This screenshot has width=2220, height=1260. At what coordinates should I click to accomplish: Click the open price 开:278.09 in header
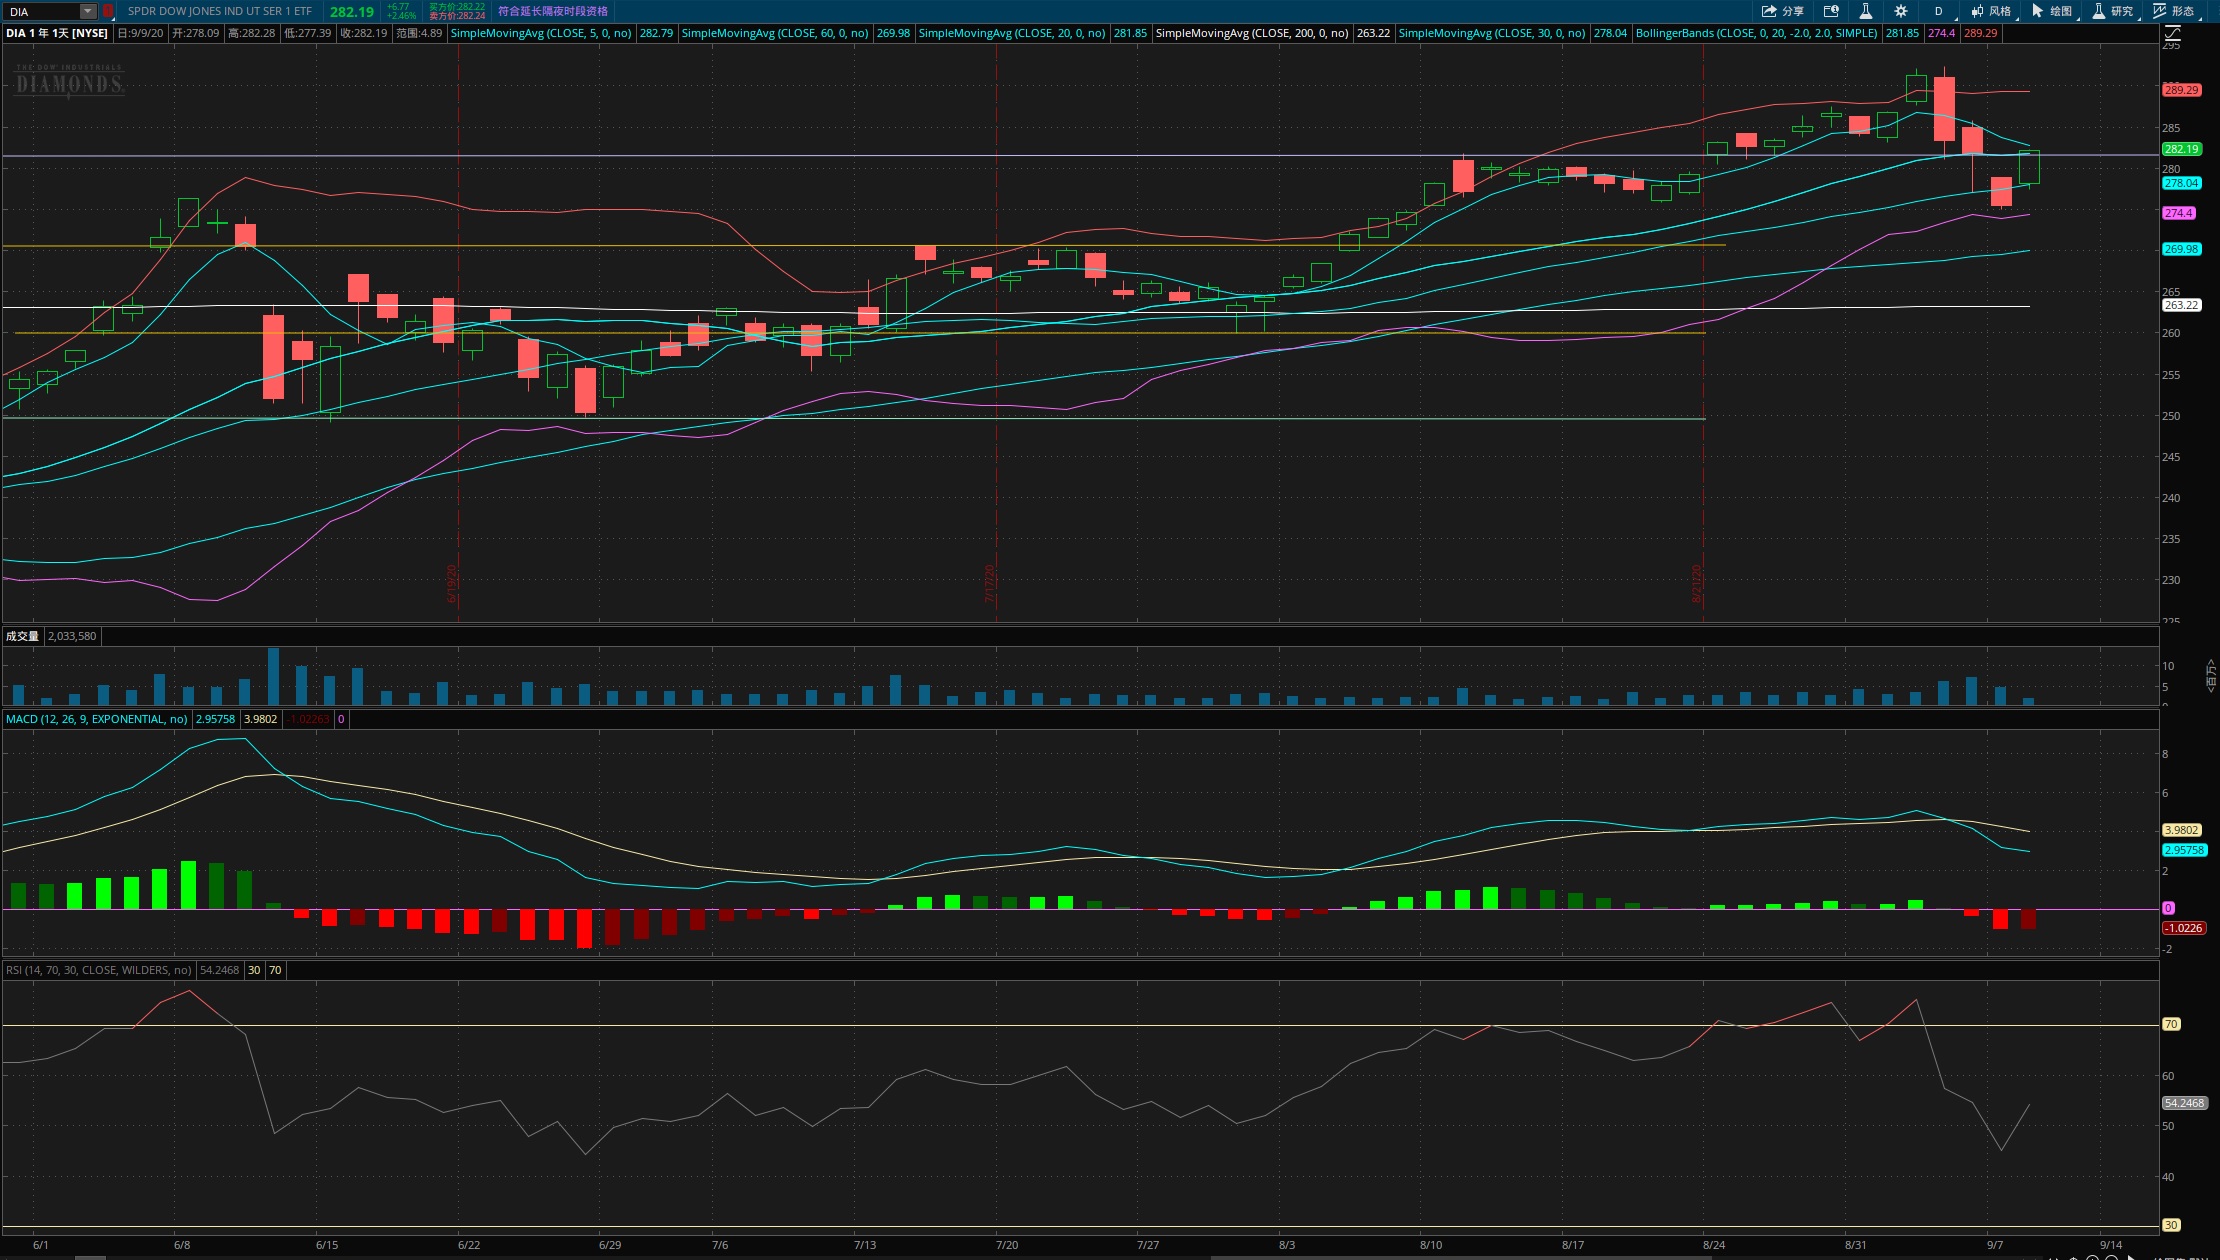point(195,33)
